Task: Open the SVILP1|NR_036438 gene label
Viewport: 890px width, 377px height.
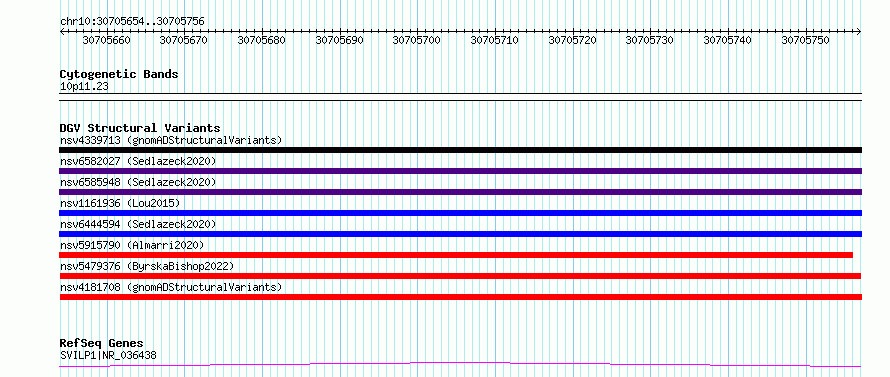Action: [108, 355]
